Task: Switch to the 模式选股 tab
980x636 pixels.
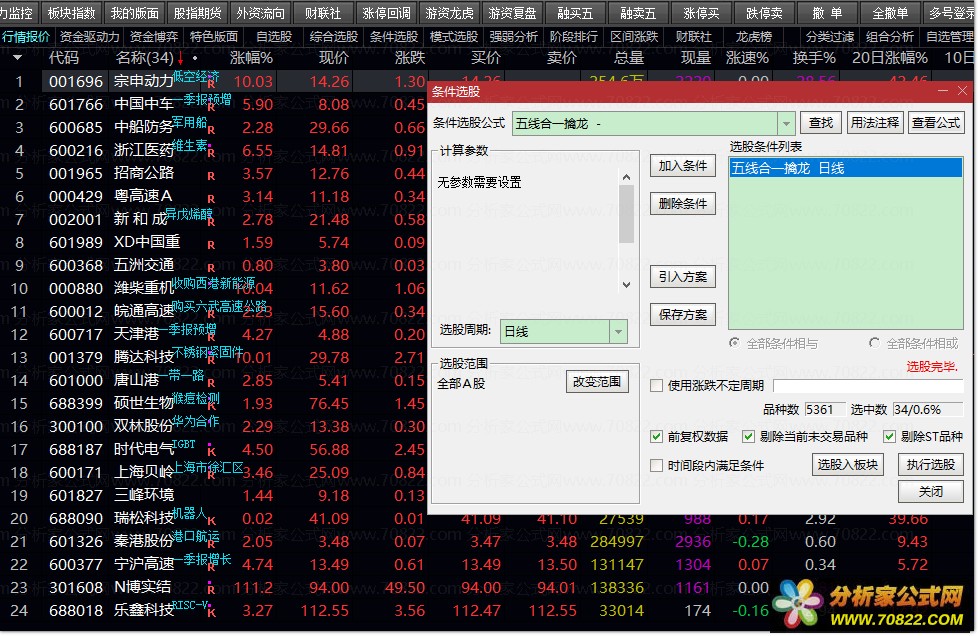Action: point(454,37)
